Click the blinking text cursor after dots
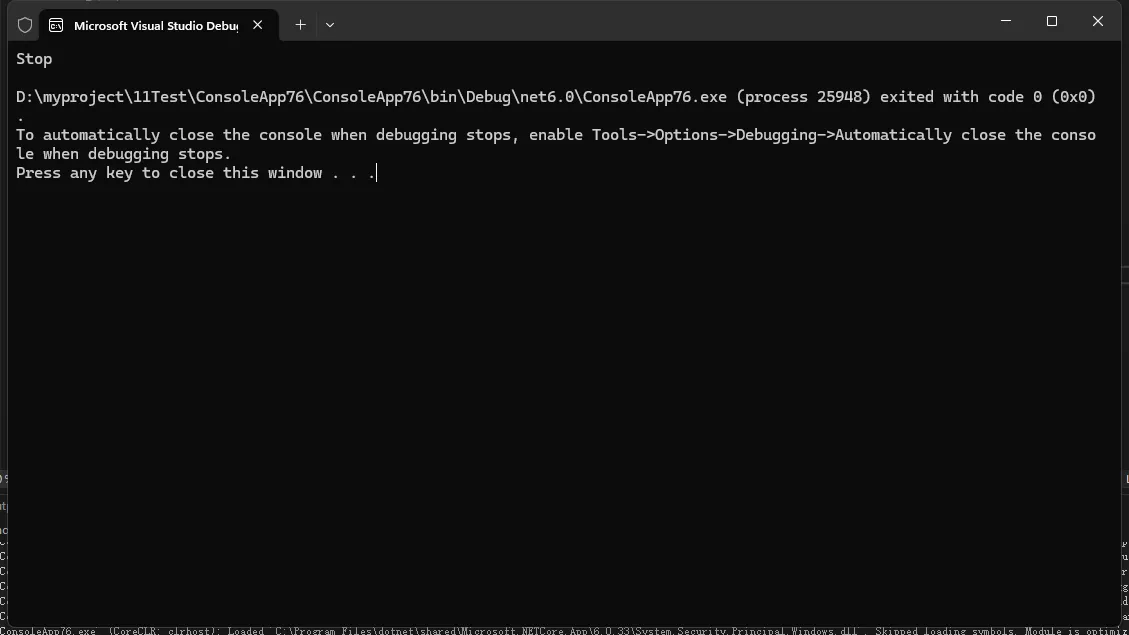The image size is (1129, 635). (377, 173)
